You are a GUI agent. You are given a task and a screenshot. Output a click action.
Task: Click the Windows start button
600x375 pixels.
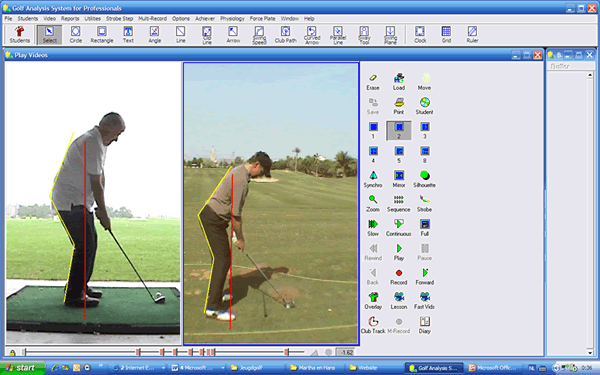coord(23,368)
